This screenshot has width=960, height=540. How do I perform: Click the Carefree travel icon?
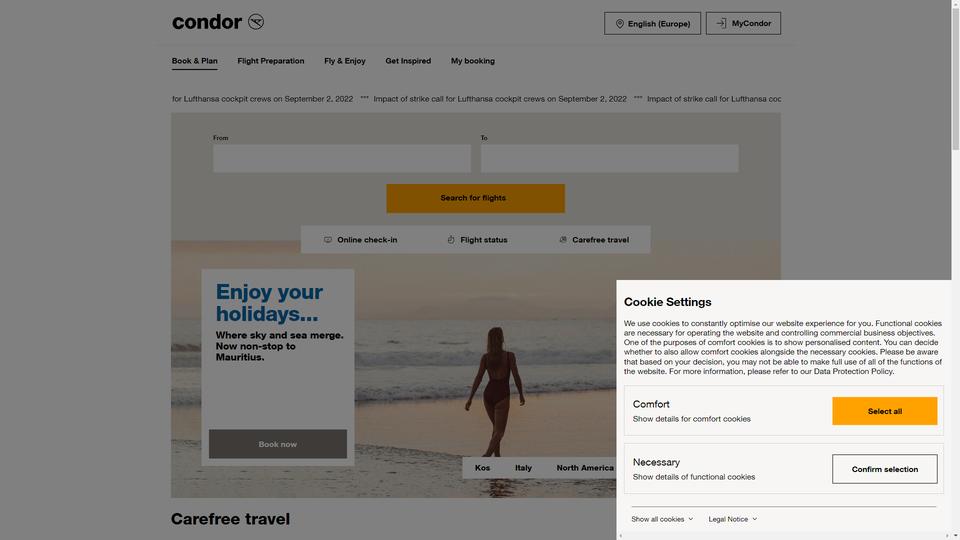click(563, 240)
